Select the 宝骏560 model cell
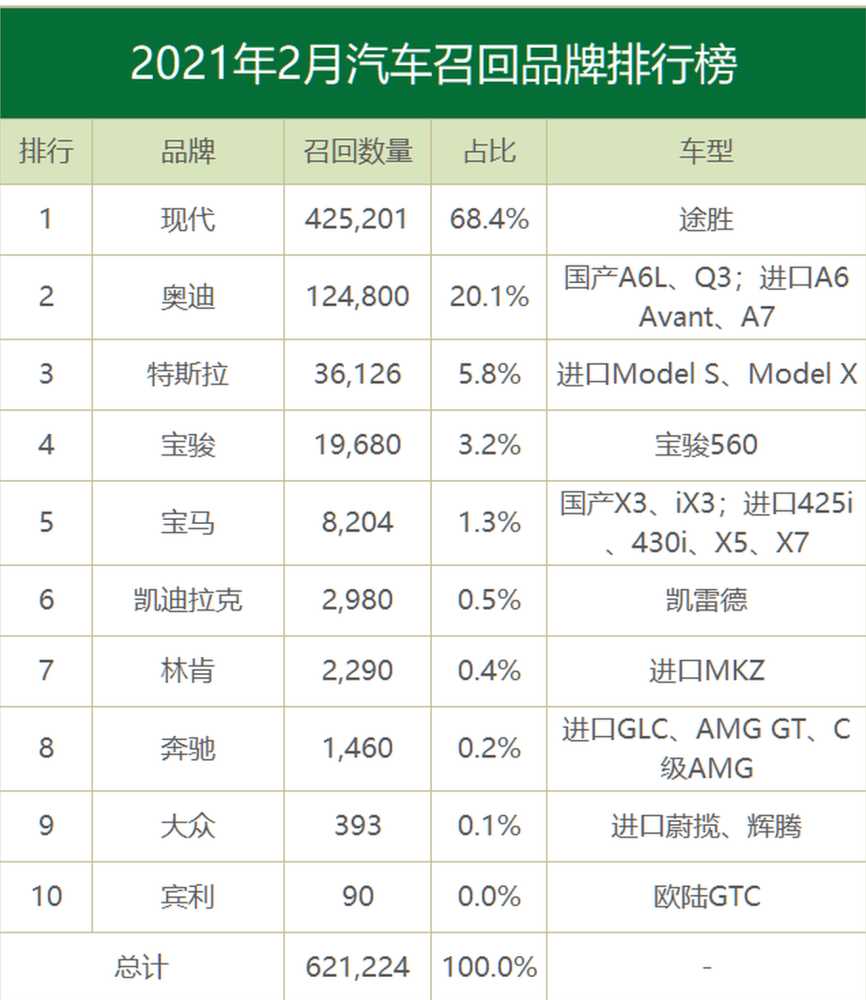 707,445
